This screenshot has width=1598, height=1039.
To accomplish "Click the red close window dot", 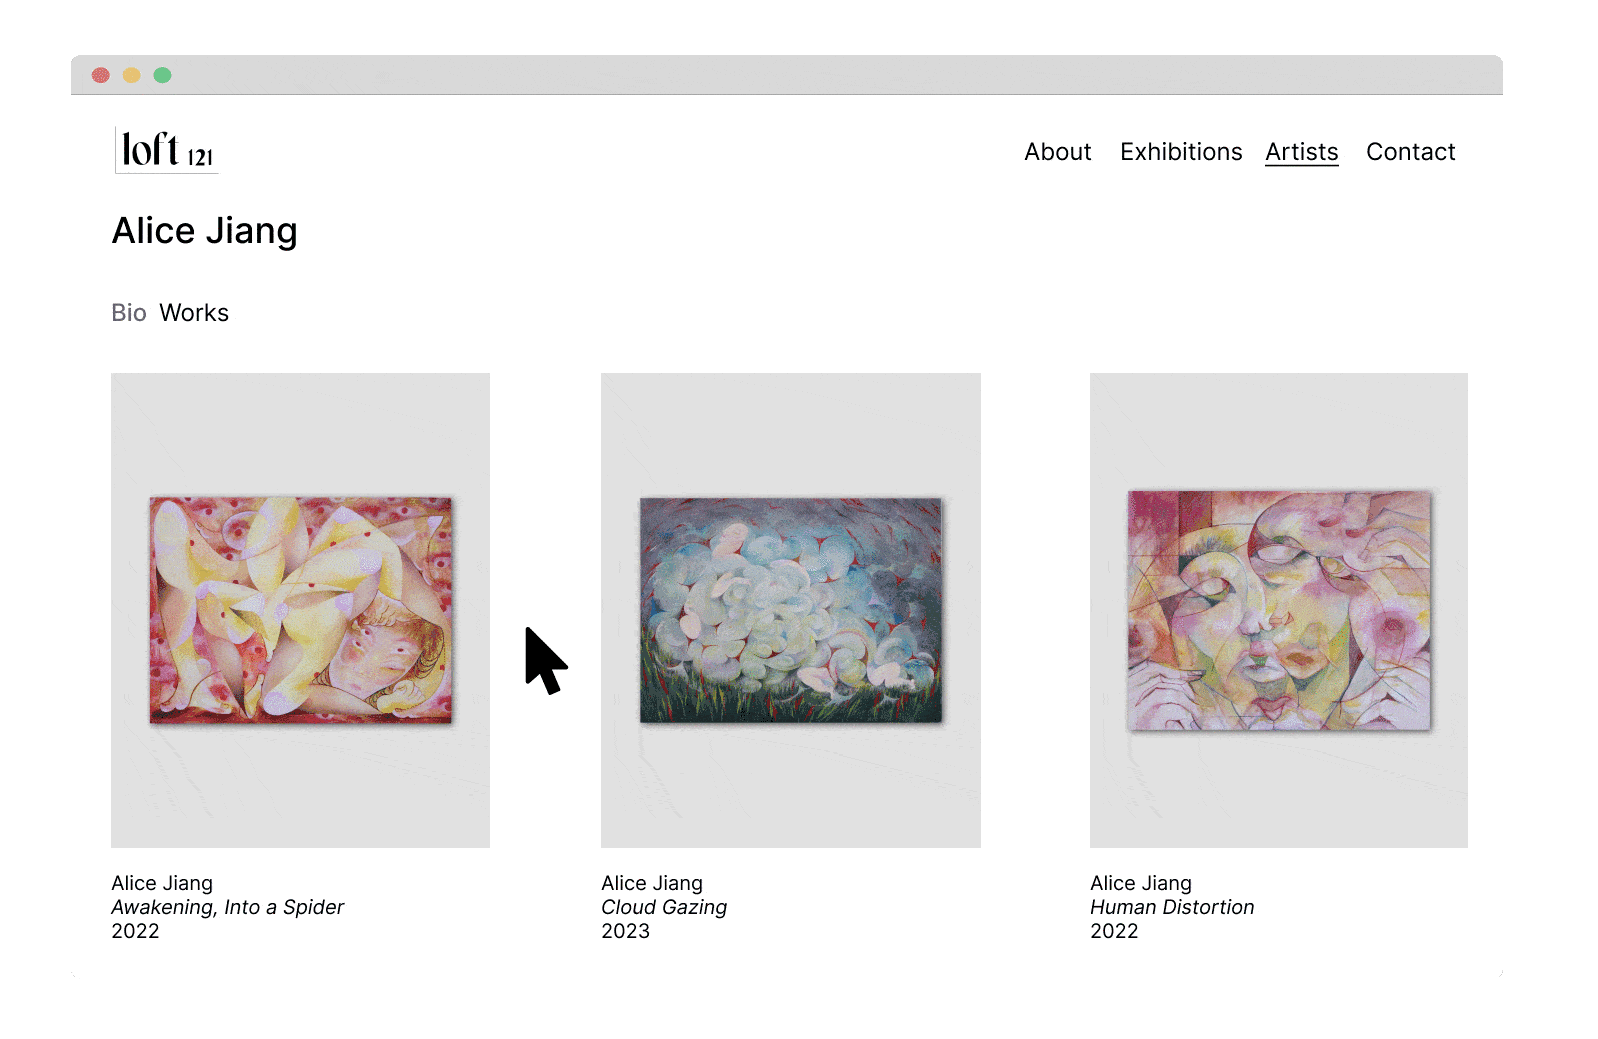I will (x=101, y=75).
